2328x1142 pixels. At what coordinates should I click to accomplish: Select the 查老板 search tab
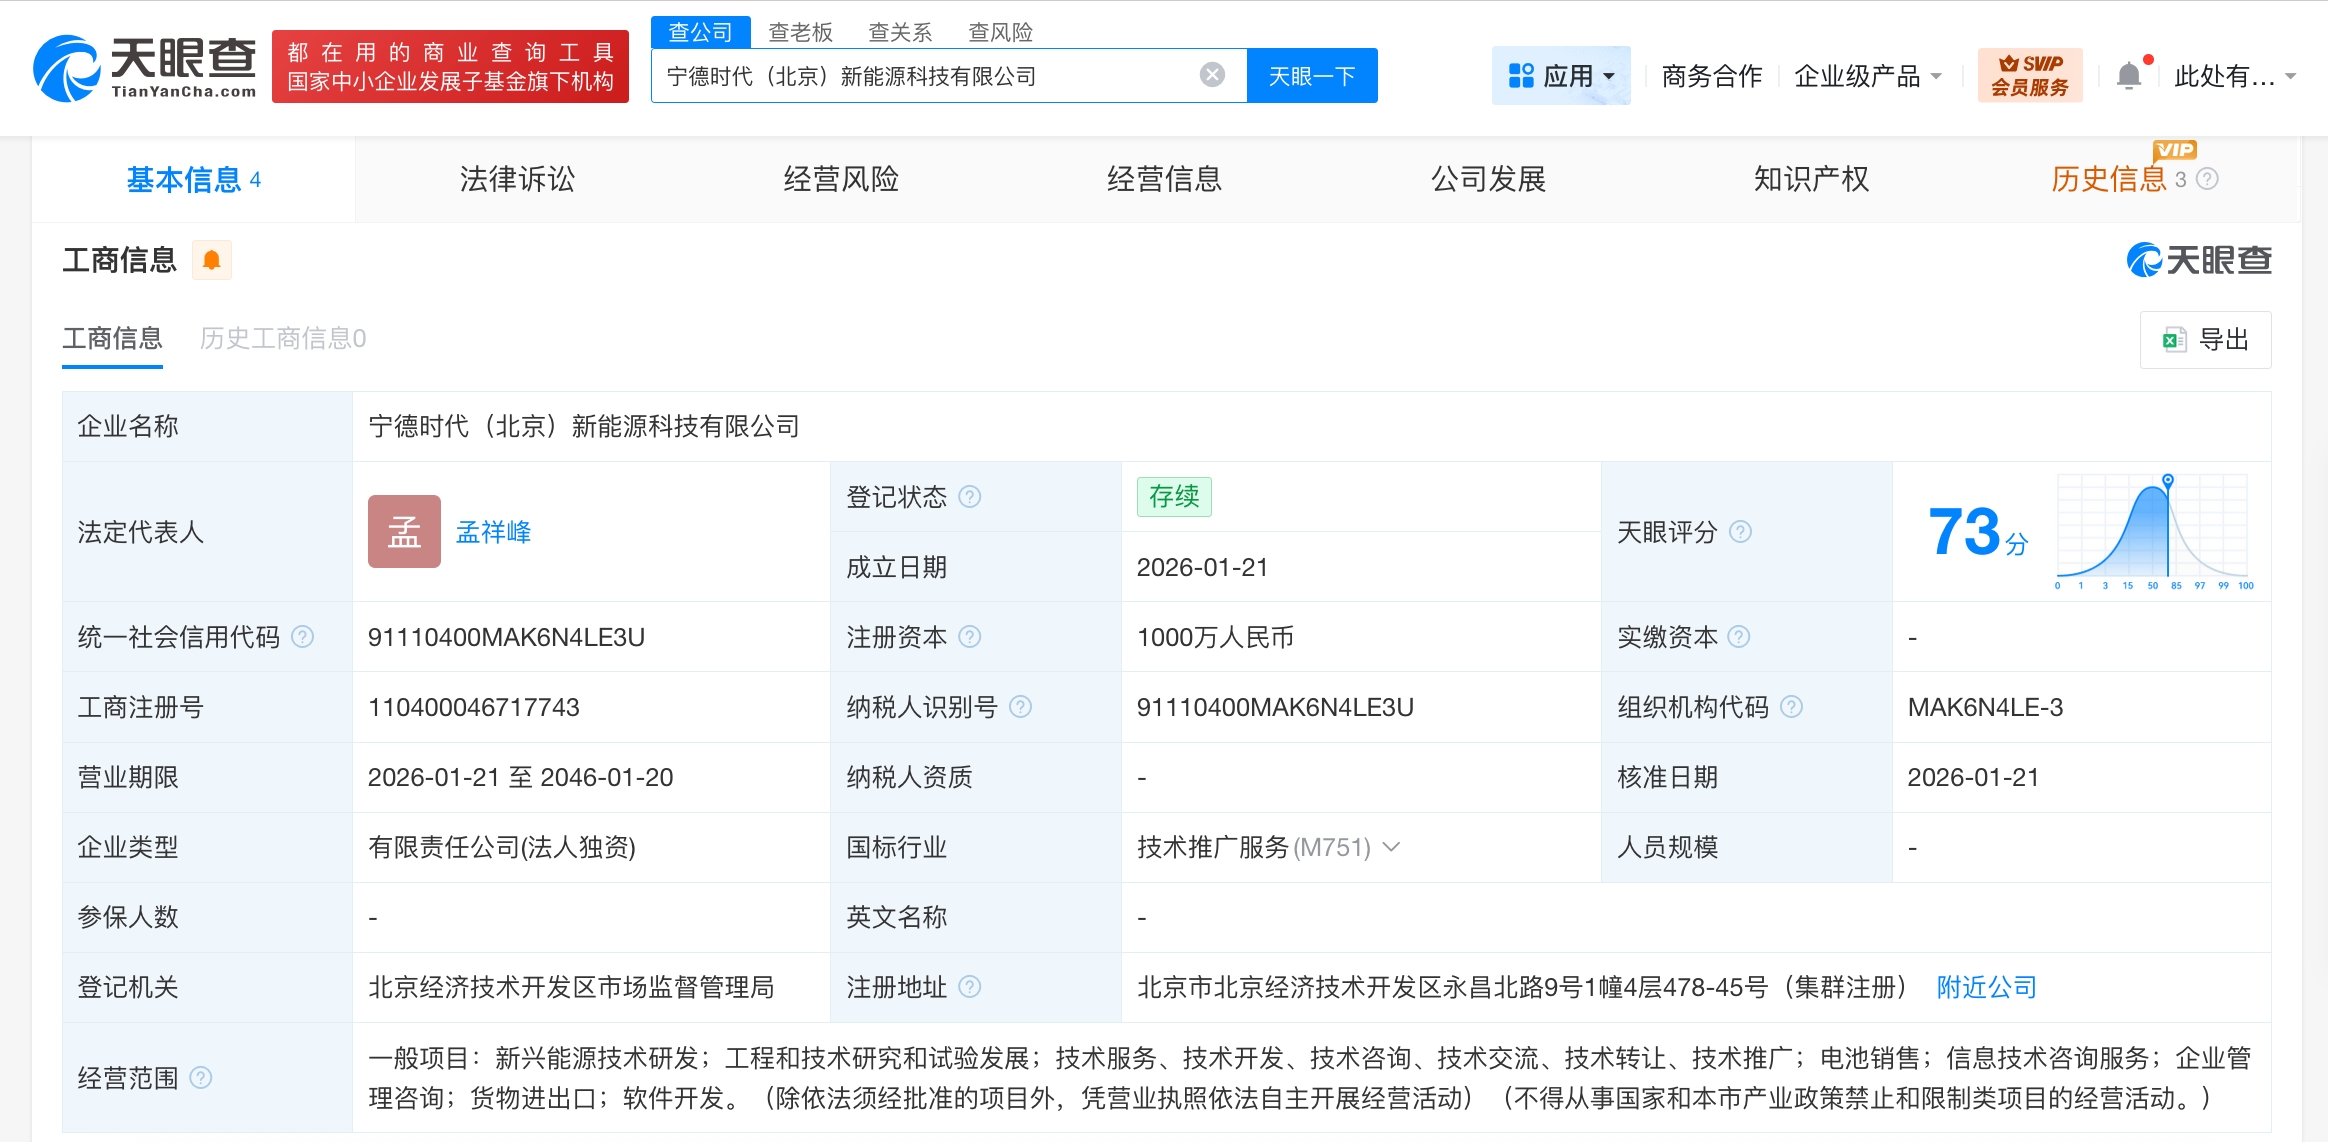click(x=801, y=32)
